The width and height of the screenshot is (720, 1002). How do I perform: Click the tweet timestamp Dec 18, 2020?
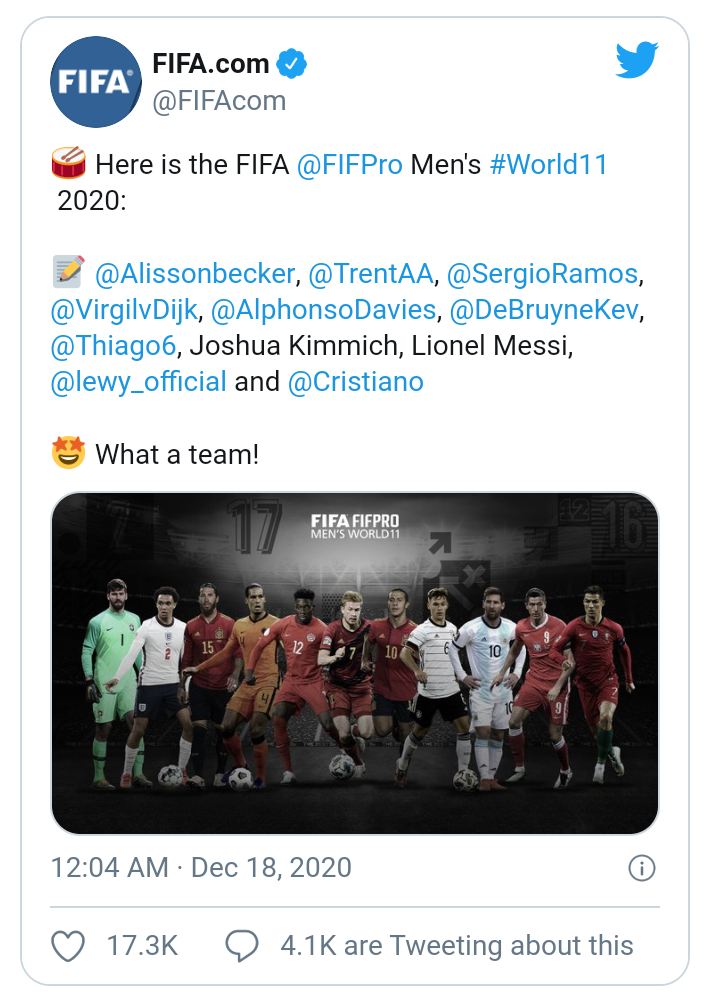click(x=201, y=867)
